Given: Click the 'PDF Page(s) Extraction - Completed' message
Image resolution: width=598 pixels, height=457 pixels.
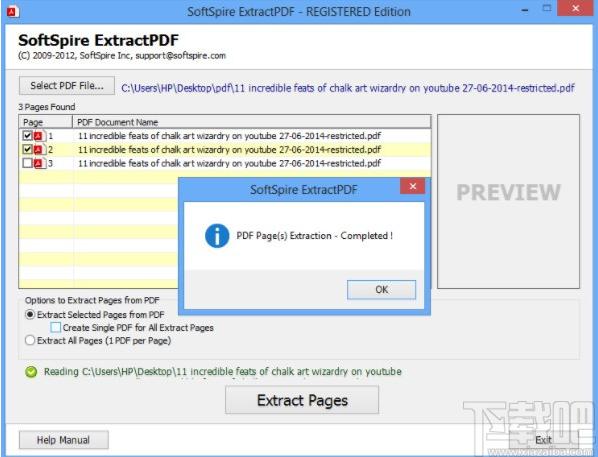Looking at the screenshot, I should coord(315,236).
